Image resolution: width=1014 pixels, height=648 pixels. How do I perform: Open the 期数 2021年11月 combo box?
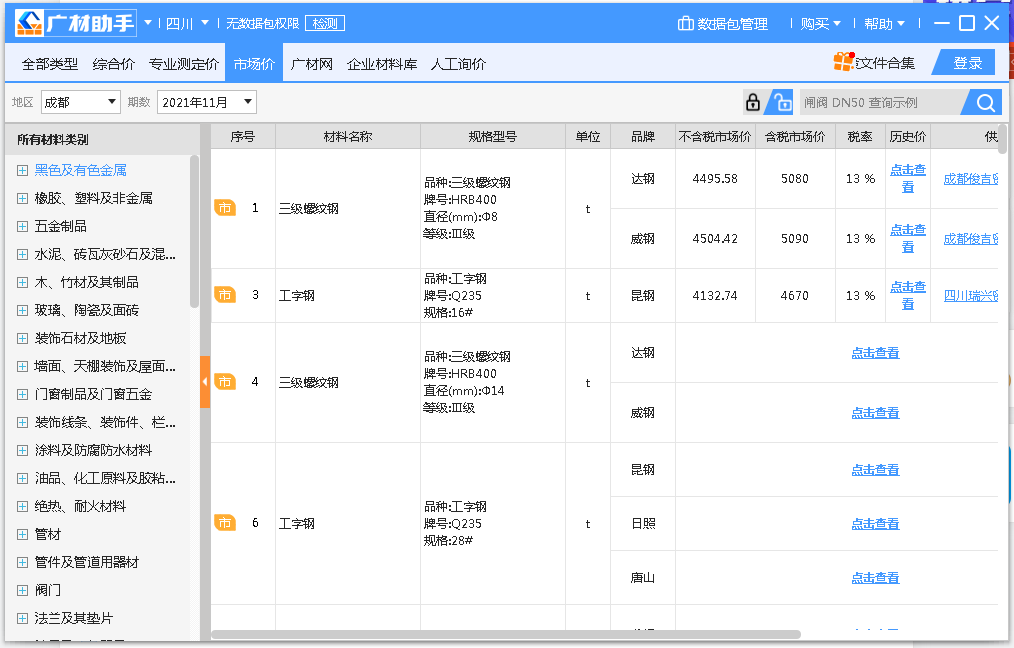[x=207, y=102]
